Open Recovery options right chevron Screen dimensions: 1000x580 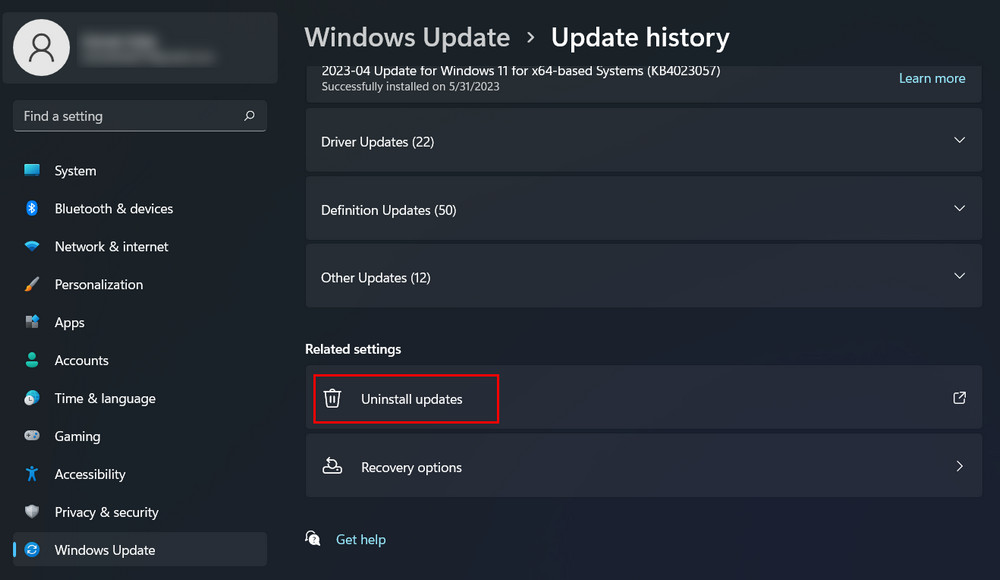(x=959, y=466)
